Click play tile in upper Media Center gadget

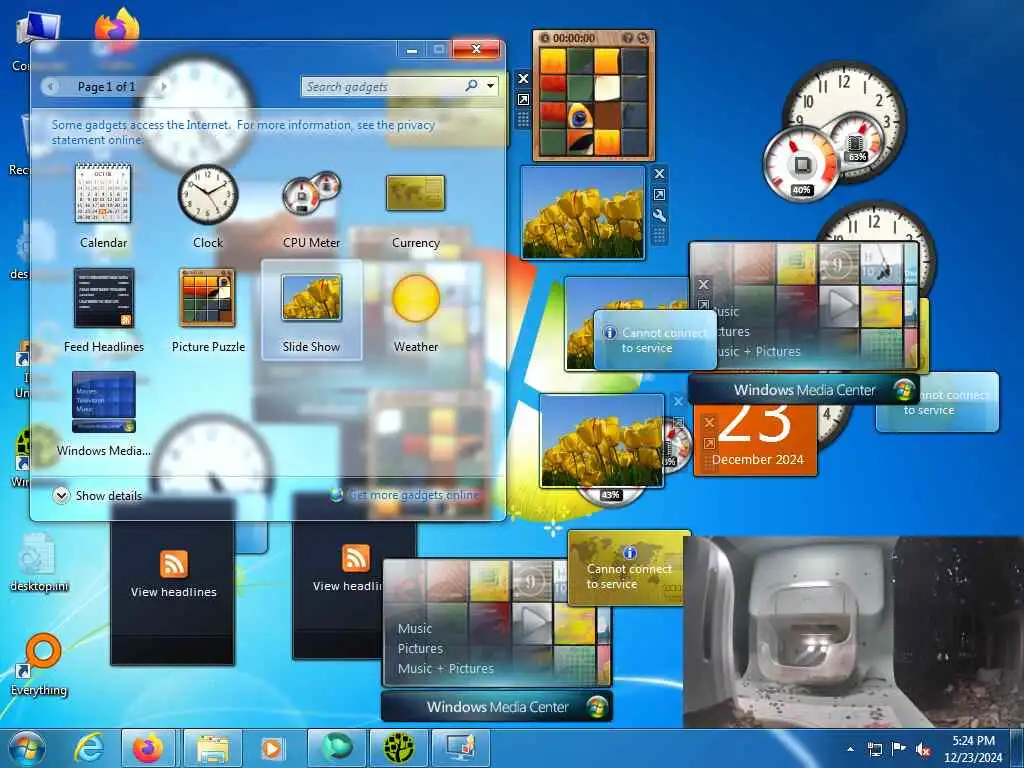(839, 305)
